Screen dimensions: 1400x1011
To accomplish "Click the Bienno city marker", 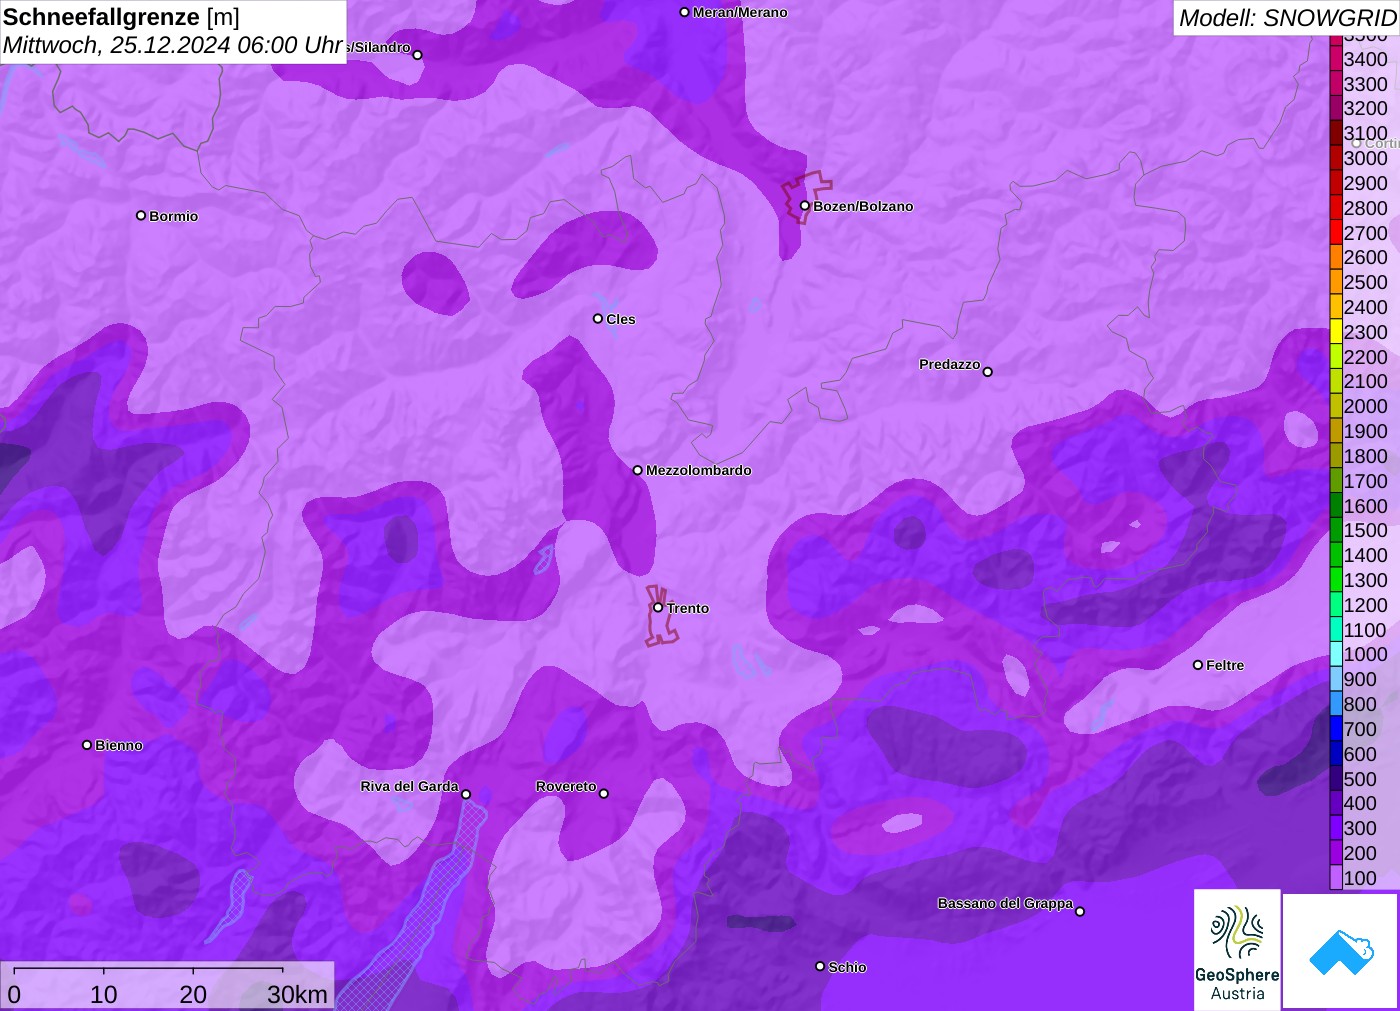I will click(87, 744).
